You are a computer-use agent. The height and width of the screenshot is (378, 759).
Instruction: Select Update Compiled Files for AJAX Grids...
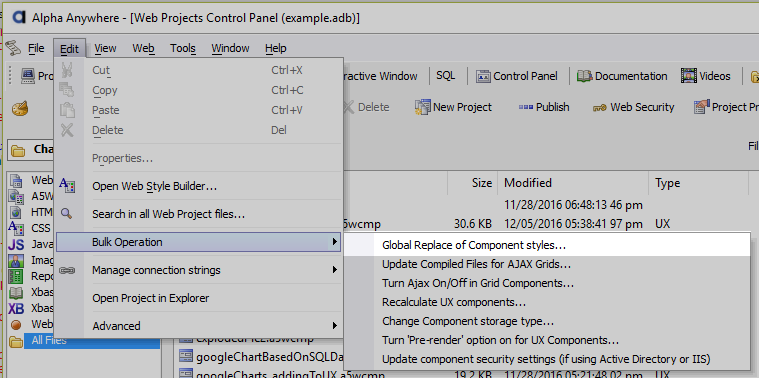pyautogui.click(x=476, y=264)
